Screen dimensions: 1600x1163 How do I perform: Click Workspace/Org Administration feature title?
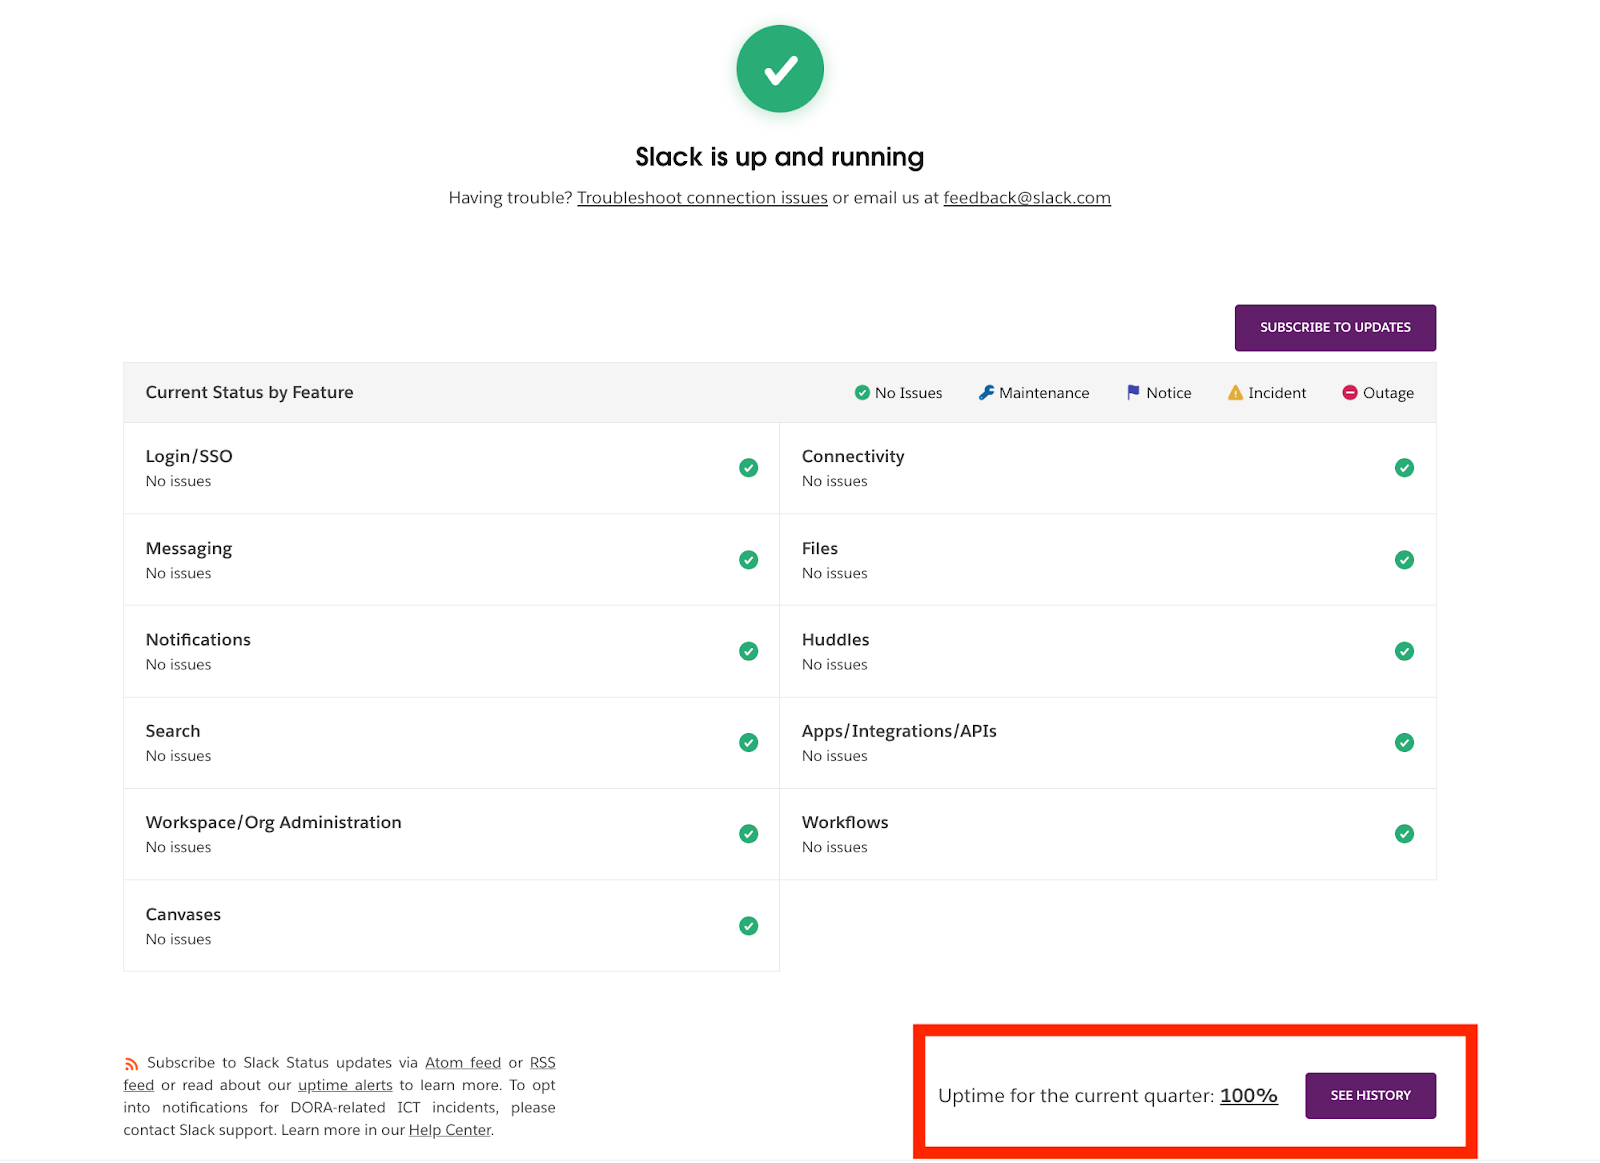pyautogui.click(x=274, y=823)
